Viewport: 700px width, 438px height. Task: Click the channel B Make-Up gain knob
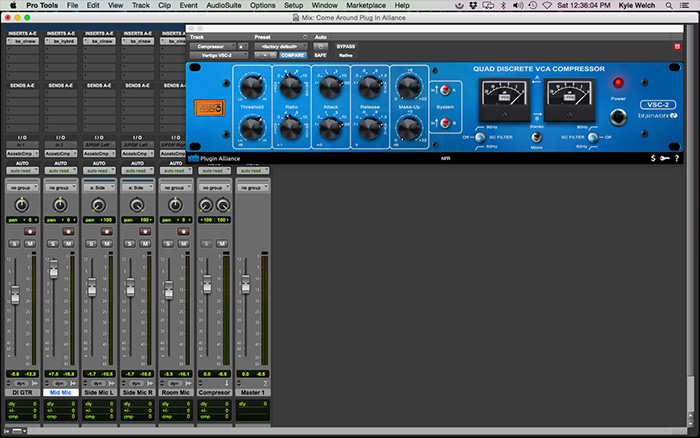(408, 127)
